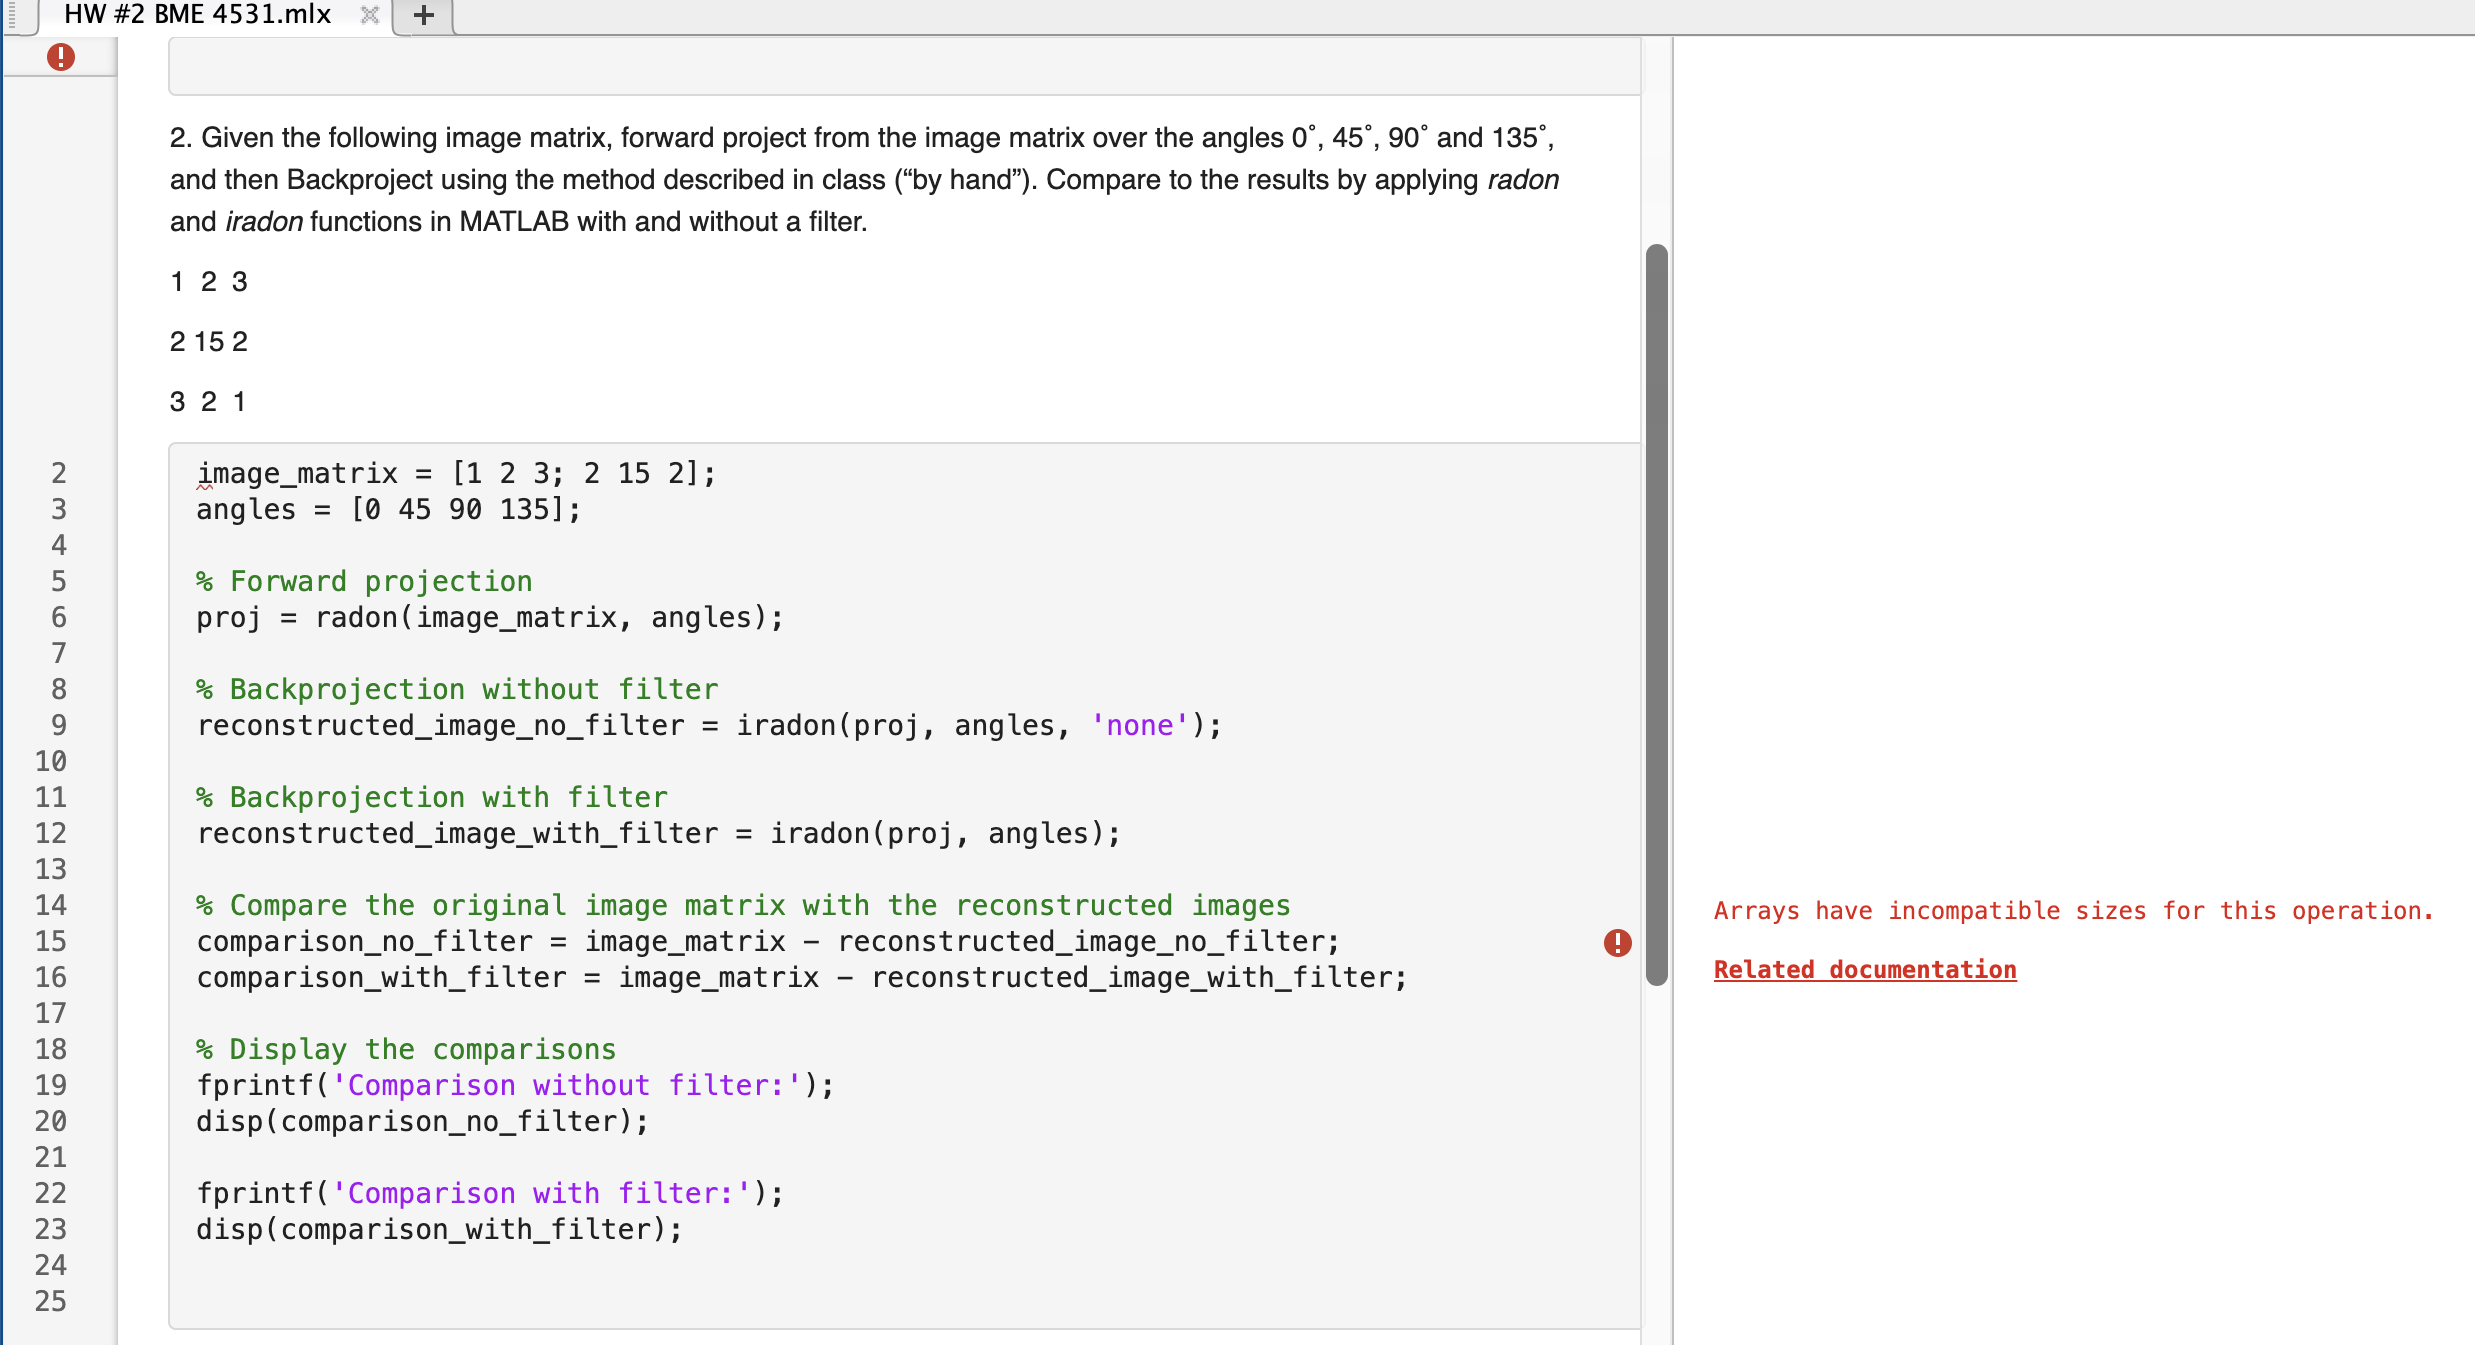
Task: Click the incompatible sizes error message text
Action: click(x=2072, y=911)
